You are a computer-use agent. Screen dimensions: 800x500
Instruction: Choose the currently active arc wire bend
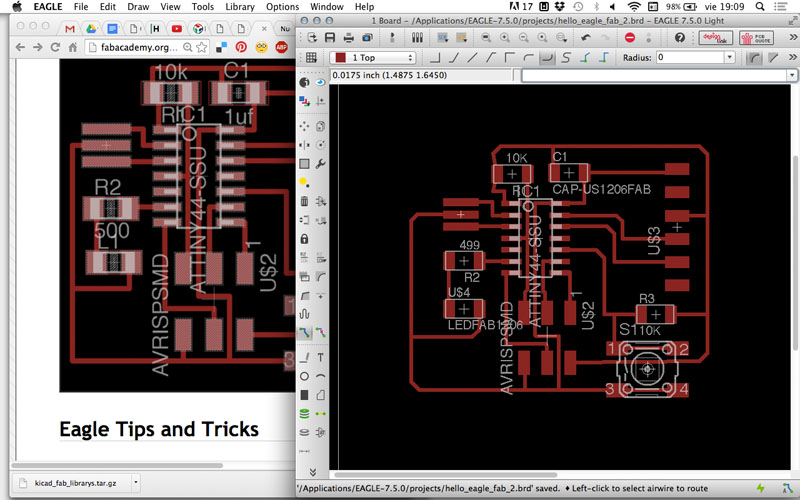pyautogui.click(x=547, y=58)
